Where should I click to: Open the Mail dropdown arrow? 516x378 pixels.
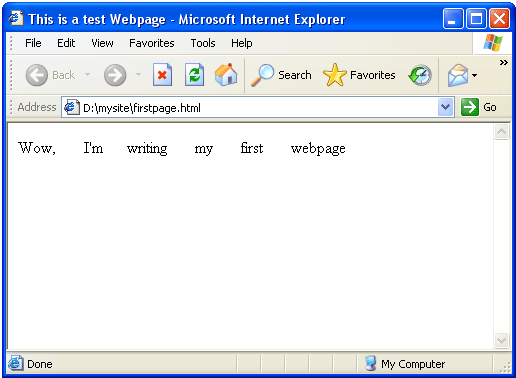pos(474,75)
